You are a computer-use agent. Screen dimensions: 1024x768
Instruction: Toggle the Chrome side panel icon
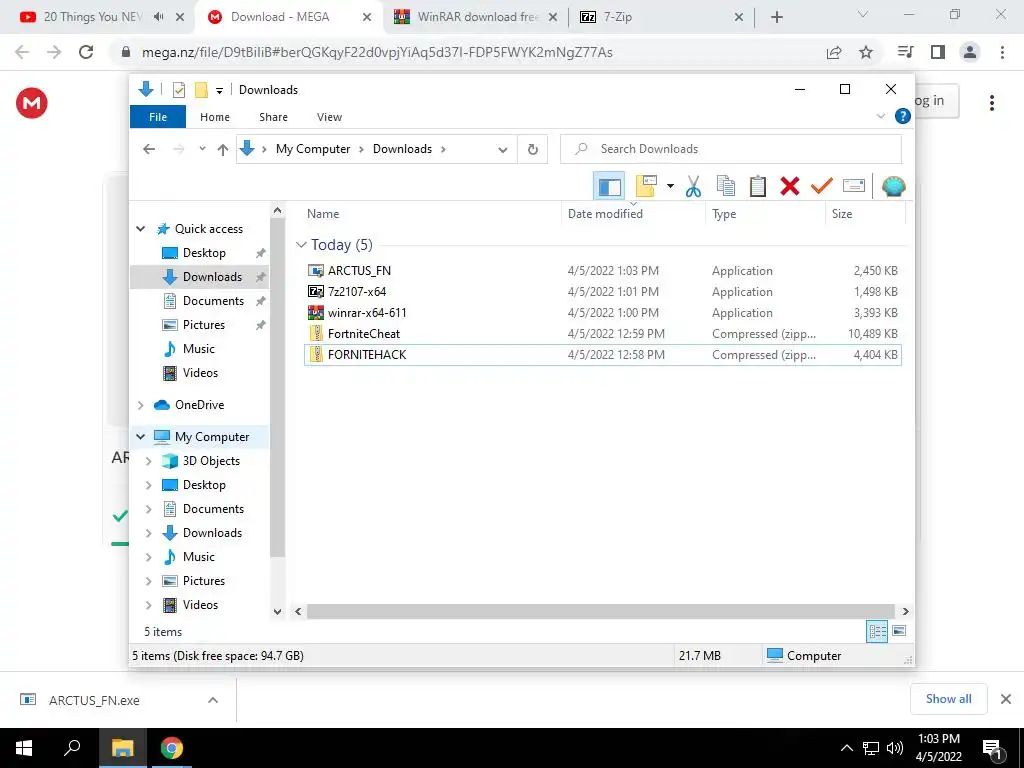tap(938, 52)
